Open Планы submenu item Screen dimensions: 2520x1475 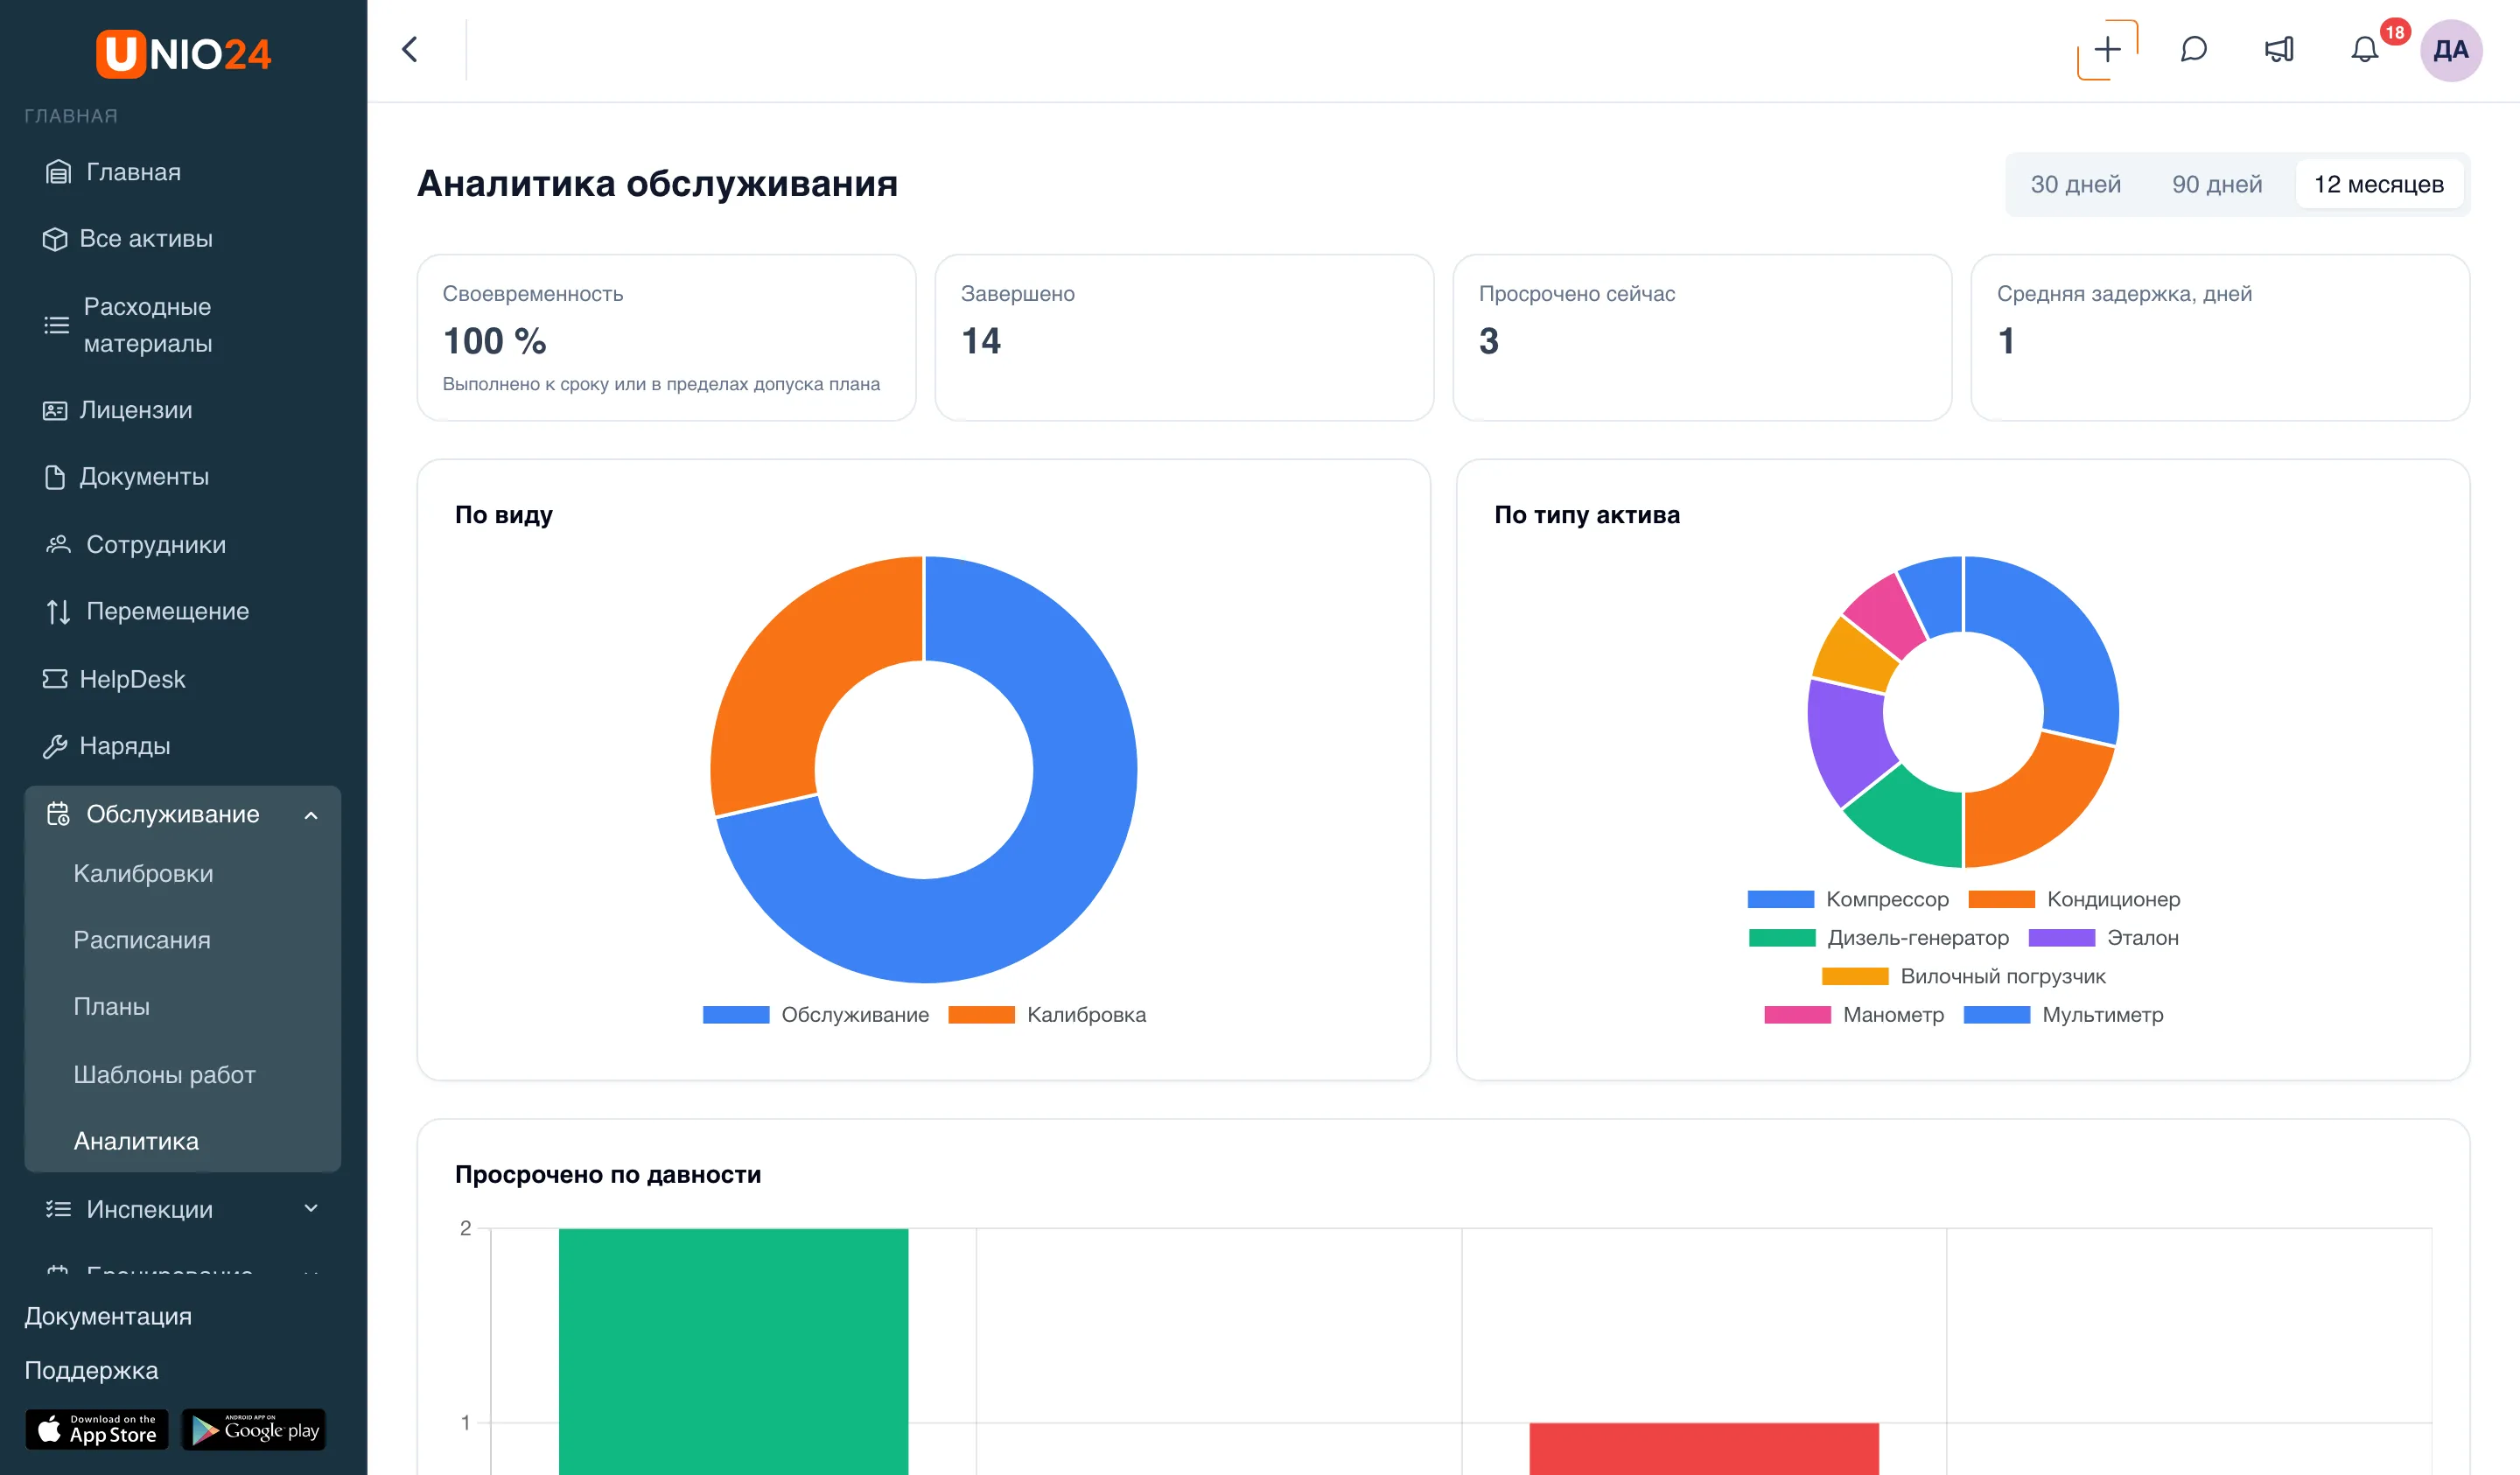click(x=112, y=1006)
